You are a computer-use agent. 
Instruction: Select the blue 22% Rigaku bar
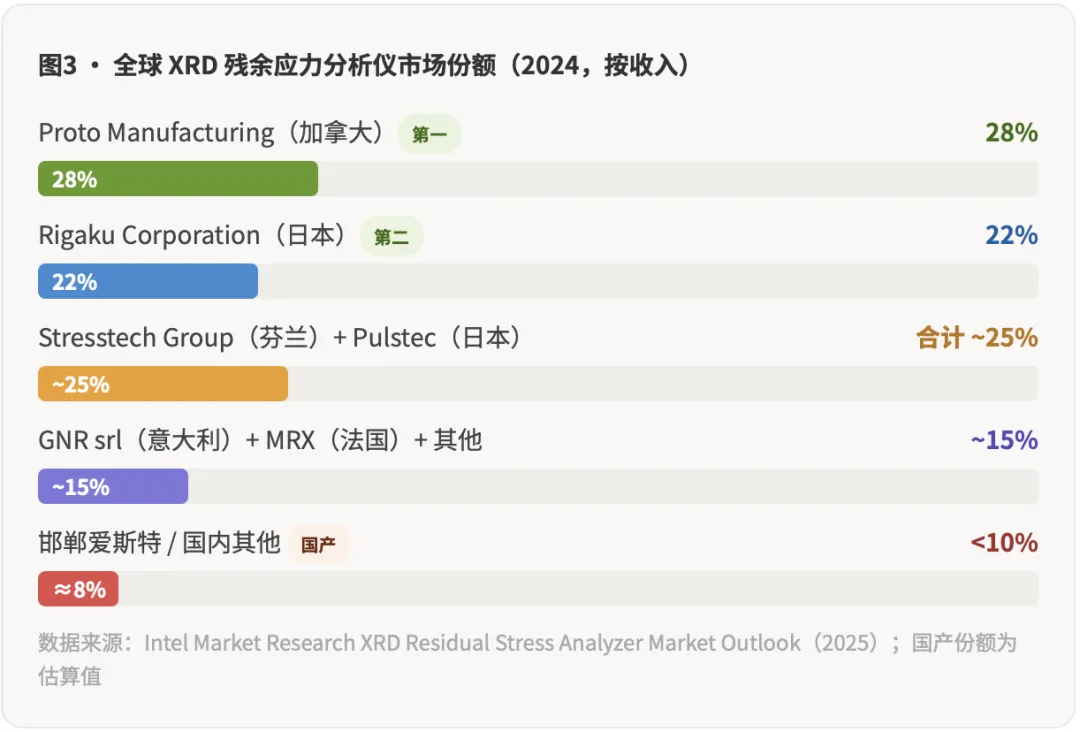[145, 281]
